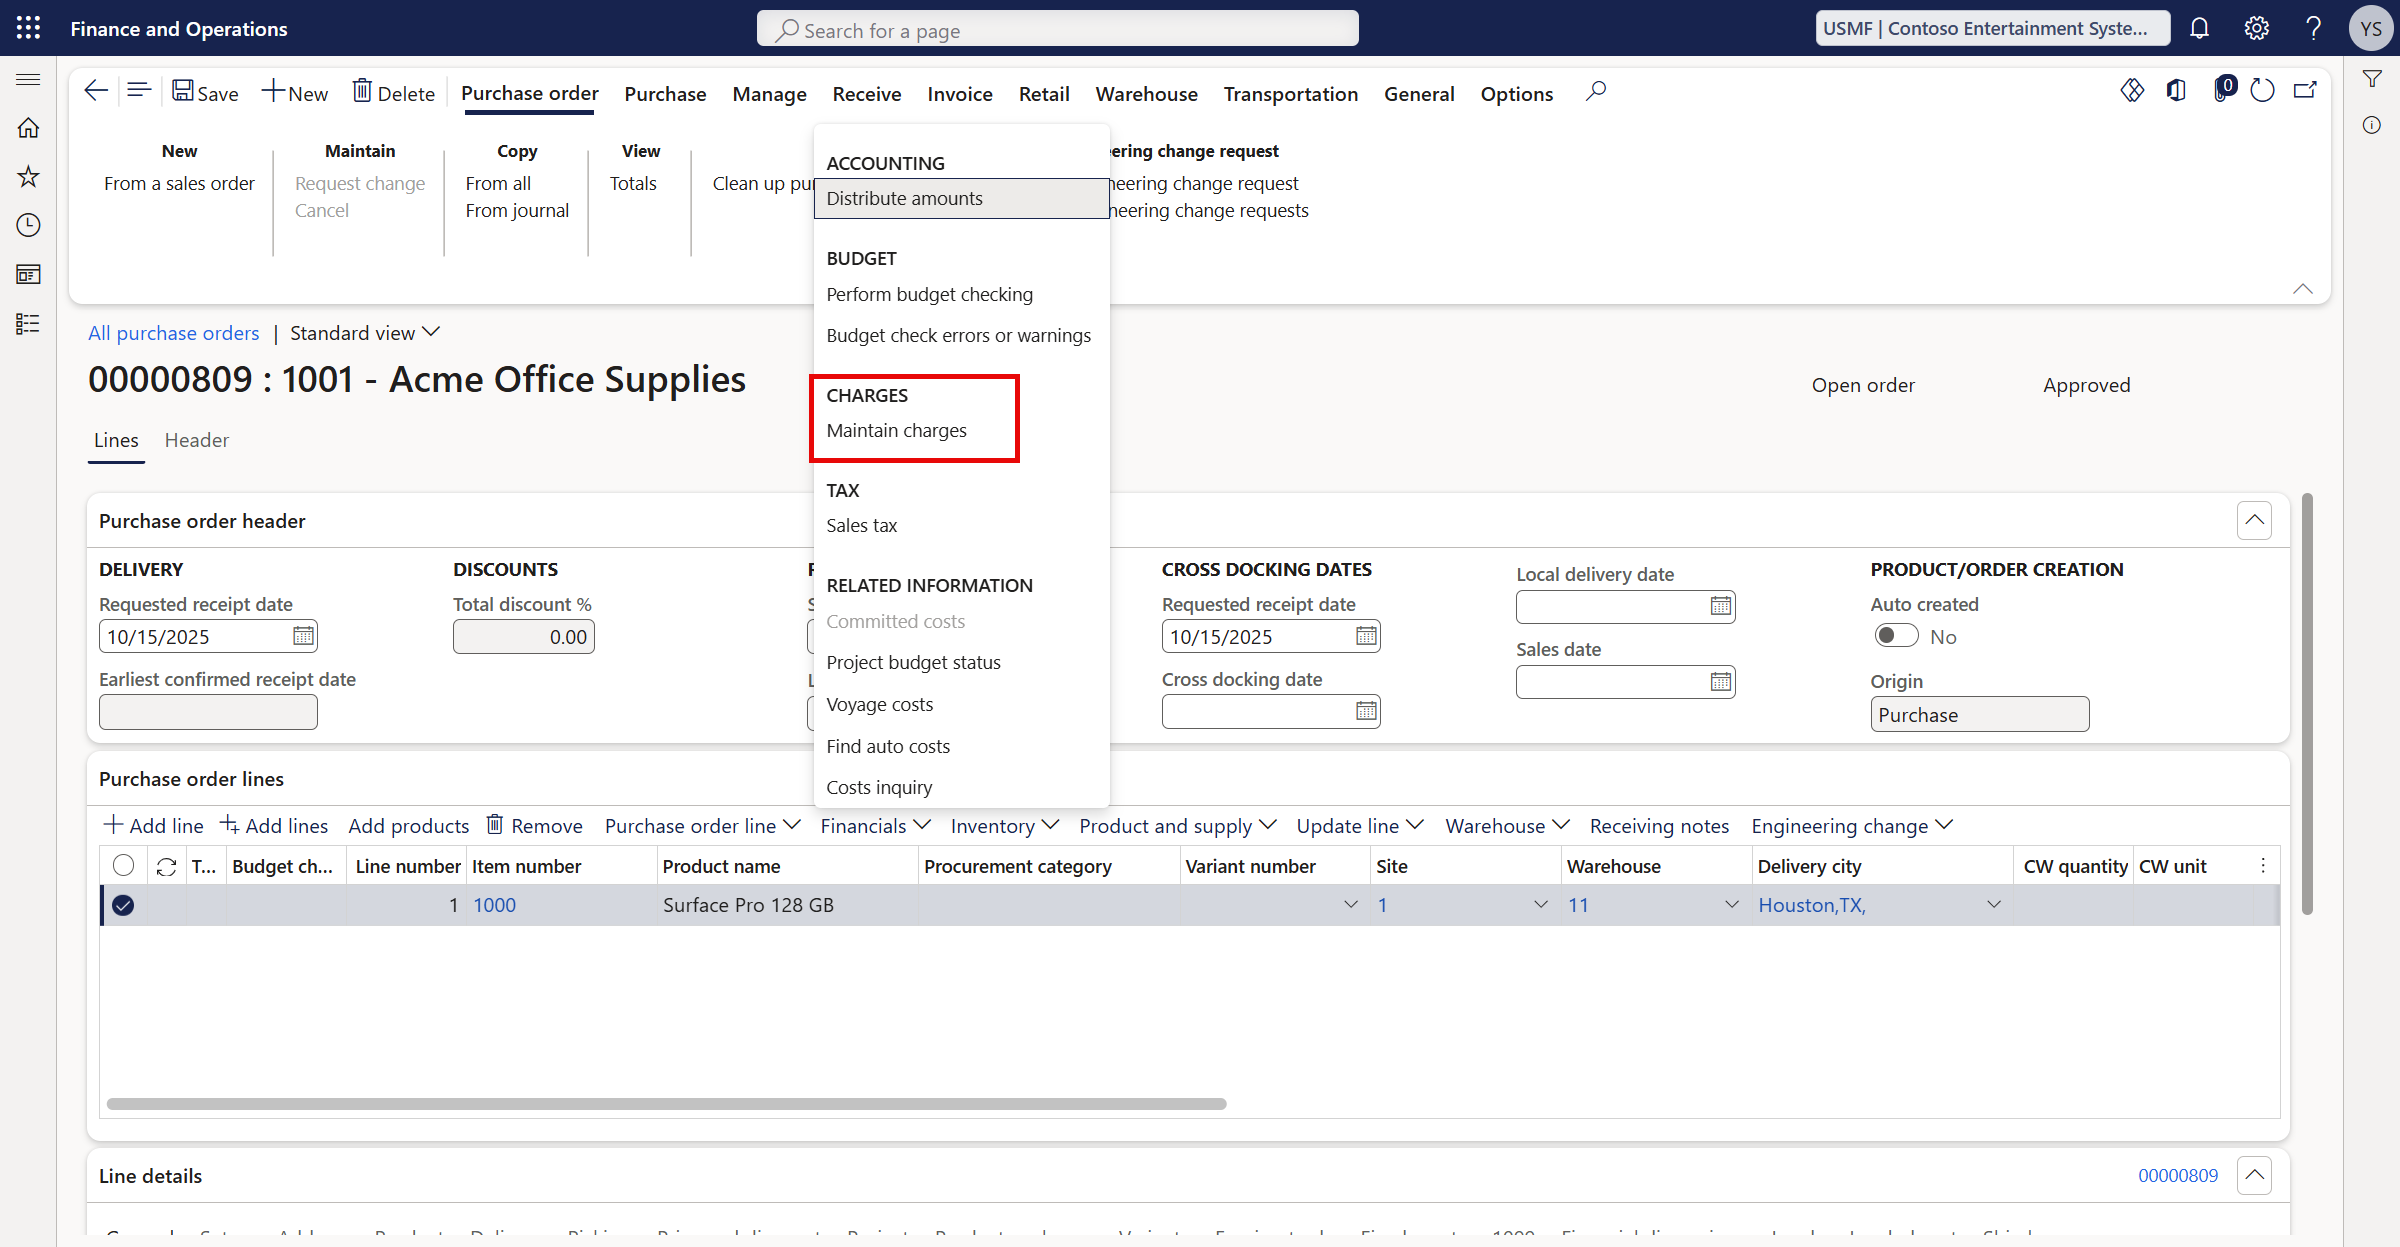Click the select-all rows circle in grid header
The width and height of the screenshot is (2400, 1247).
(123, 866)
